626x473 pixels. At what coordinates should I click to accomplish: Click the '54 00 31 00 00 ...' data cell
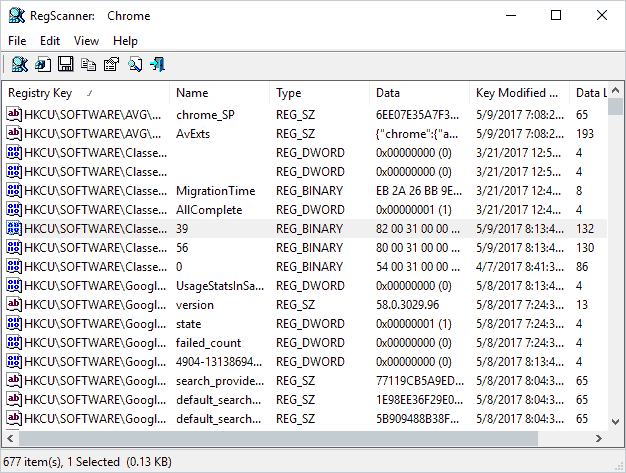click(x=418, y=267)
